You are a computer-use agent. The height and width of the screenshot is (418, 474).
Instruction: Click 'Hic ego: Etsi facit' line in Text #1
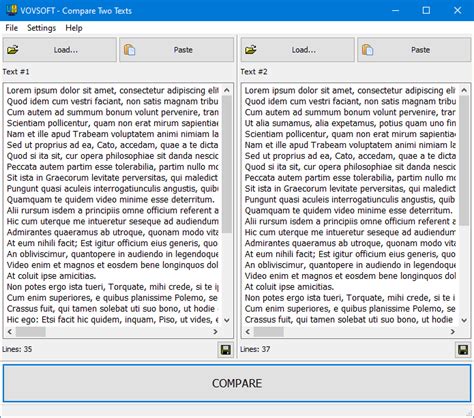click(113, 320)
